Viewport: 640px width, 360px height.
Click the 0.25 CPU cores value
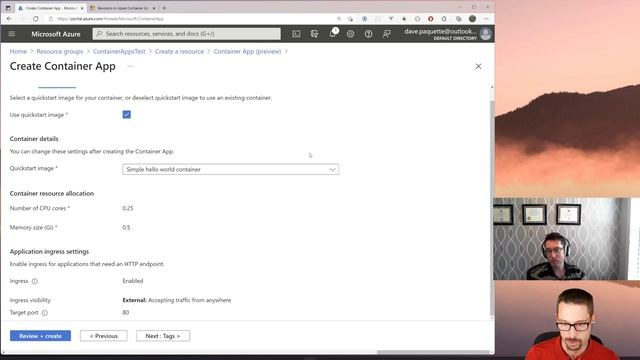(128, 208)
